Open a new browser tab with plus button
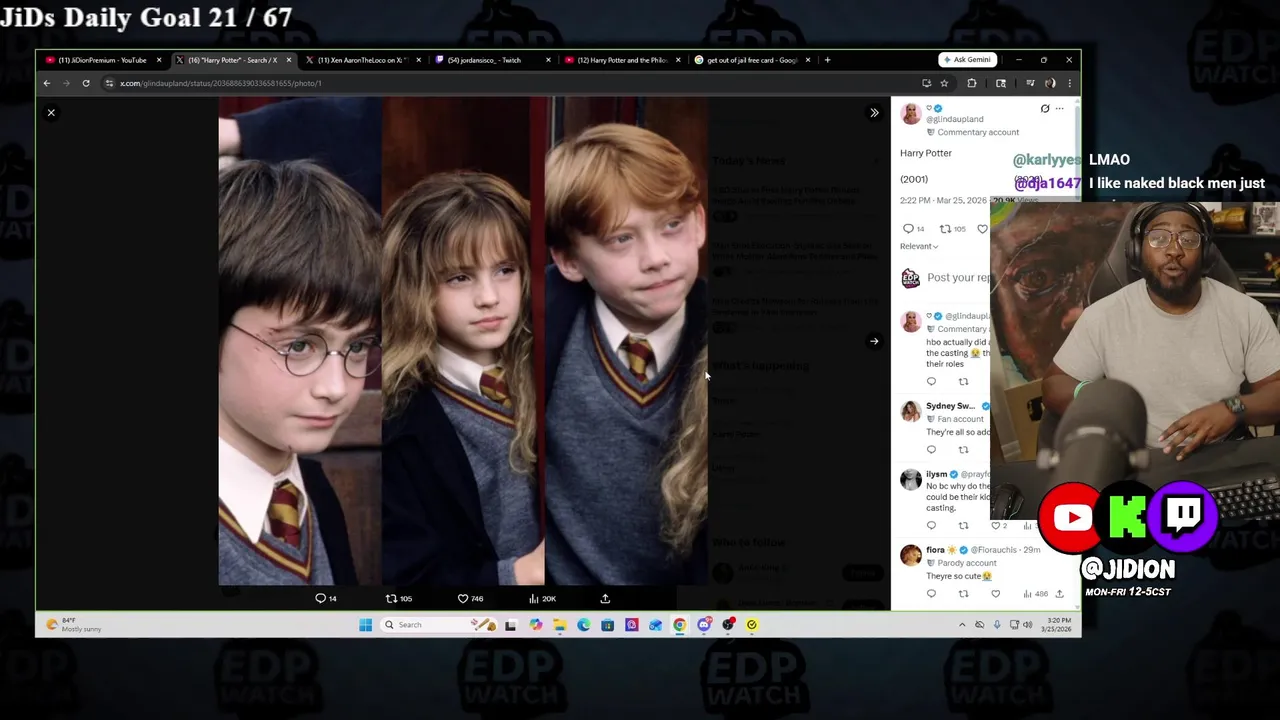Image resolution: width=1280 pixels, height=720 pixels. 827,60
